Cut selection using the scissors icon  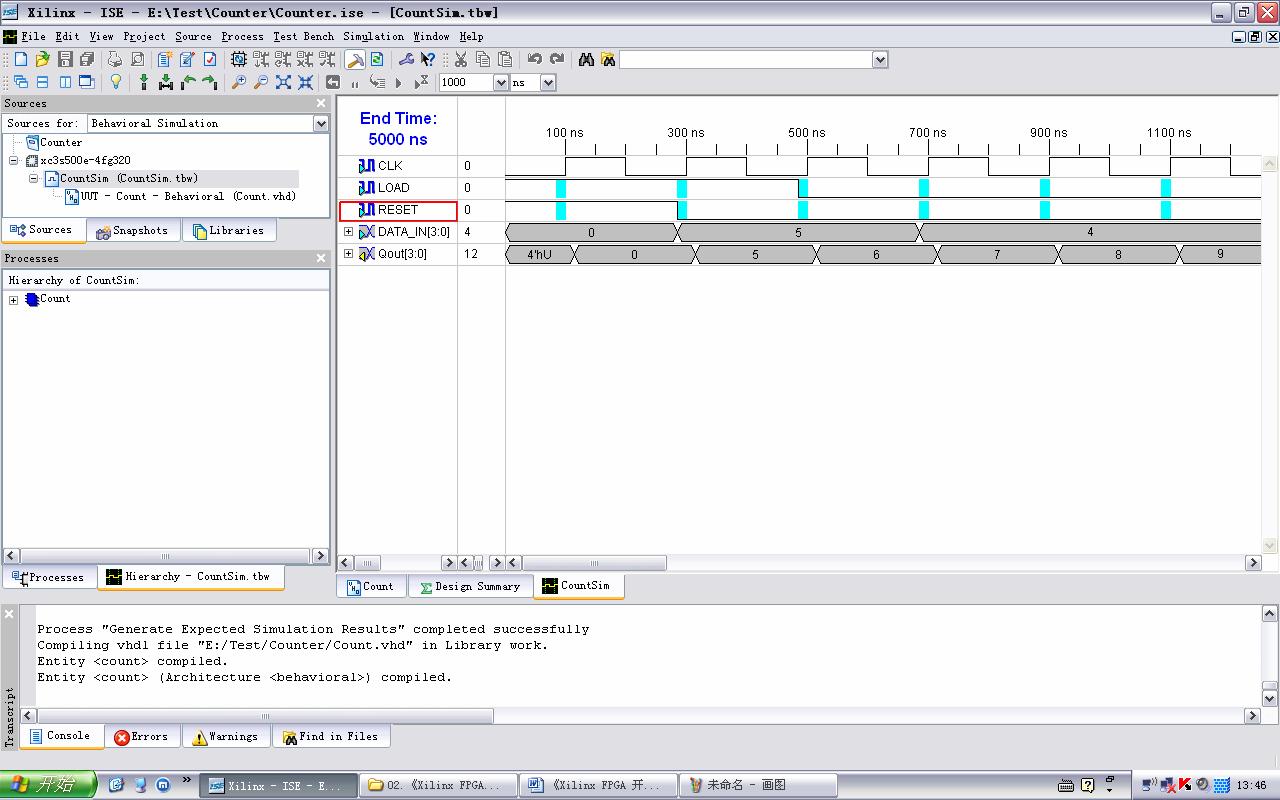[461, 60]
